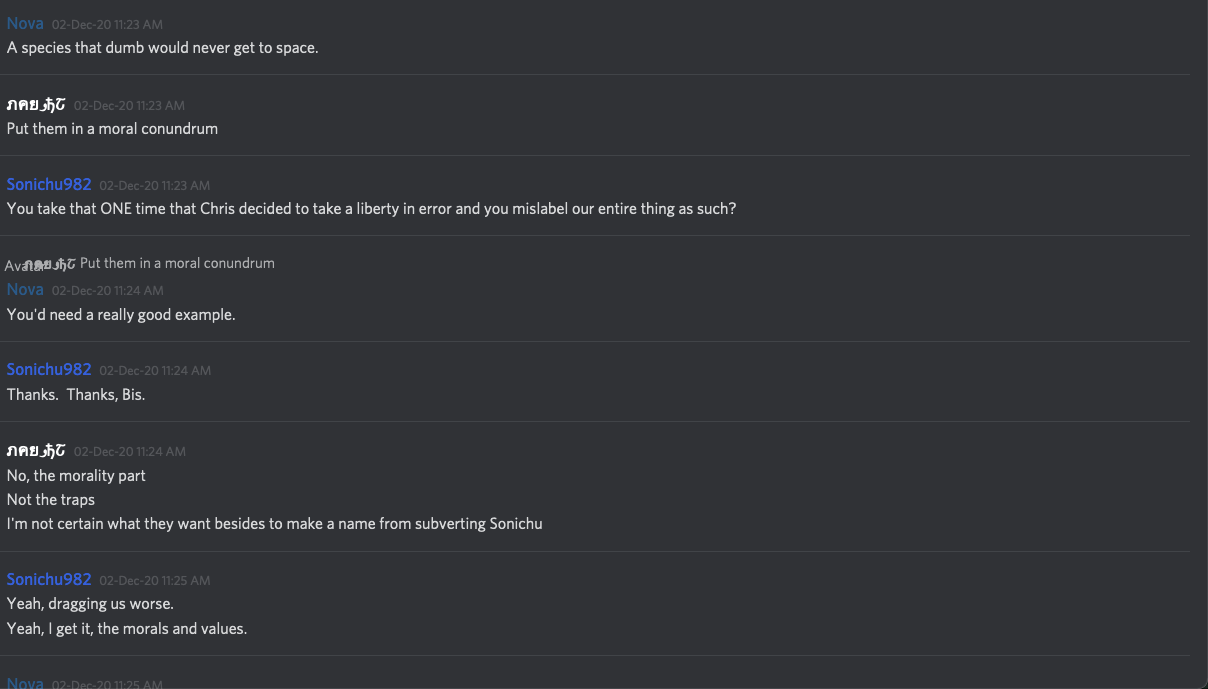The width and height of the screenshot is (1208, 689).
Task: Click the 'Not the traps' message line
Action: [51, 499]
